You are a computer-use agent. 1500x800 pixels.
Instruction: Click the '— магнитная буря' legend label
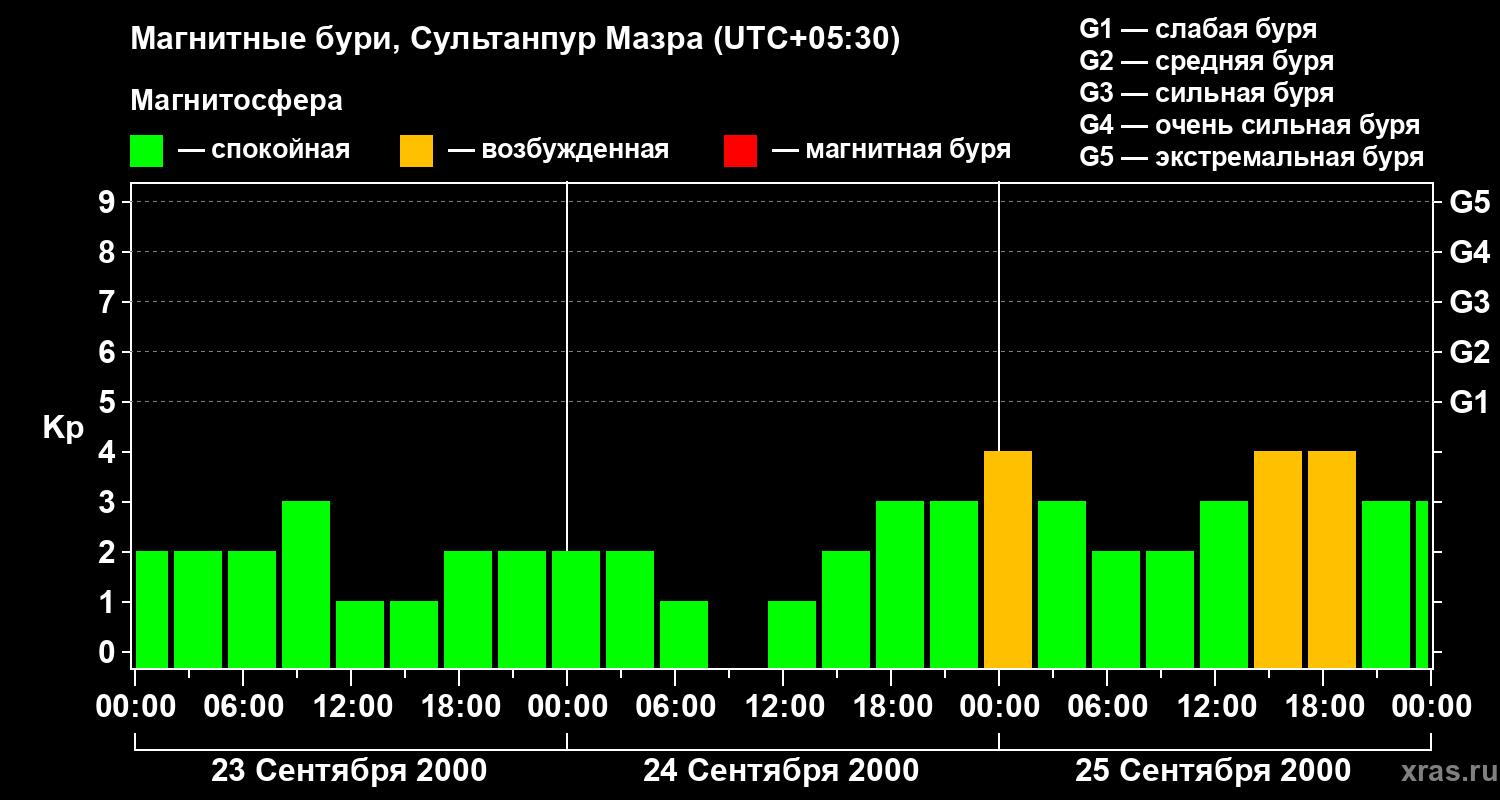coord(892,150)
